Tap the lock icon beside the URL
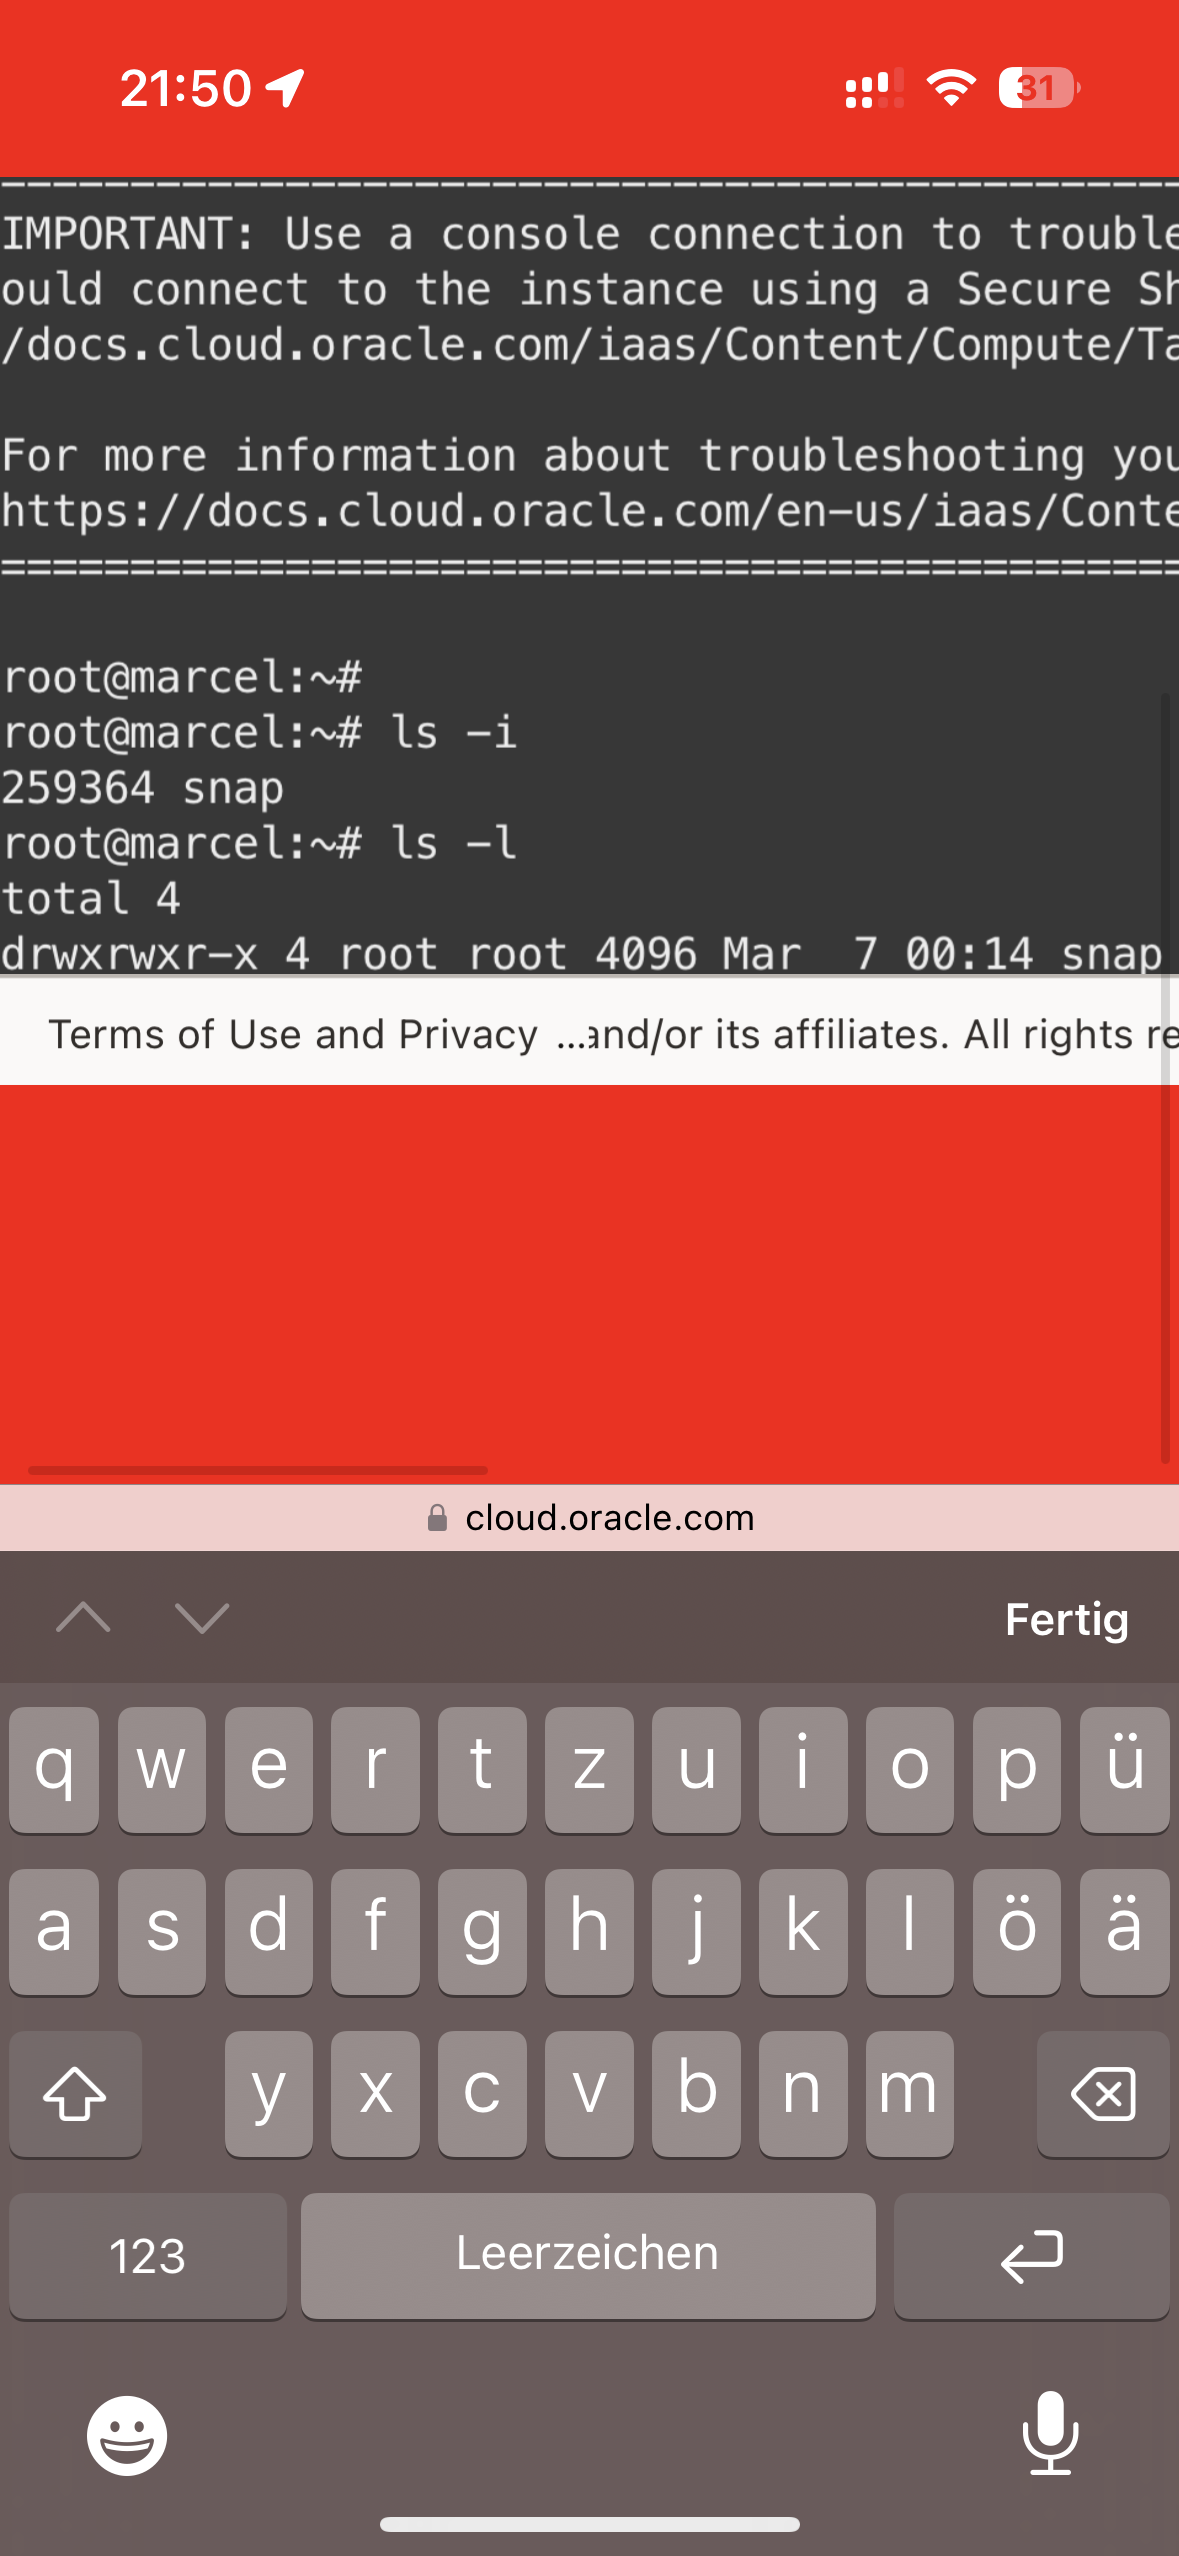This screenshot has height=2556, width=1179. [437, 1518]
